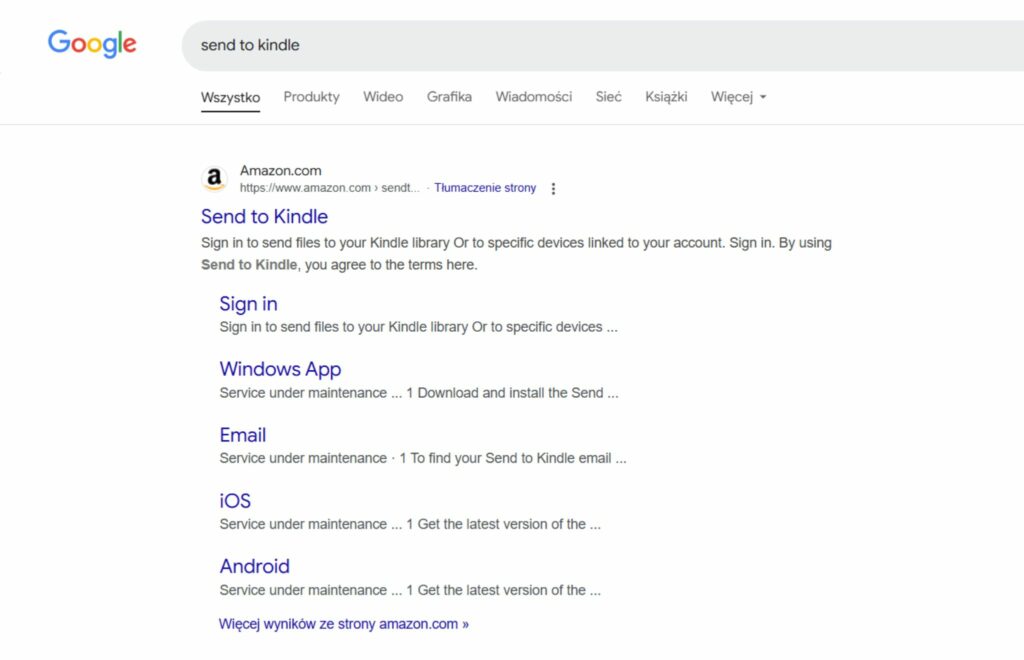Click the https://www.amazon.com URL breadcrumb

coord(330,188)
